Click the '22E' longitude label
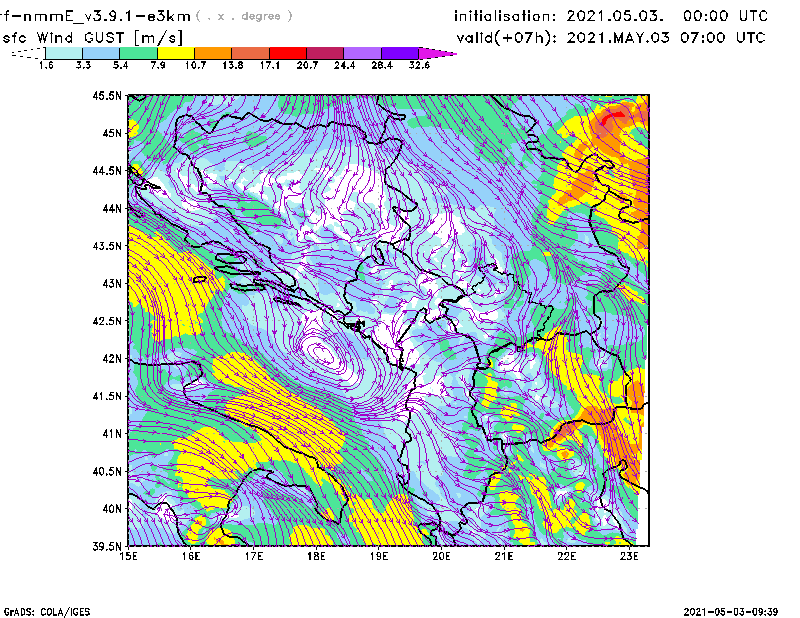Screen dimensions: 800x618 coord(566,556)
